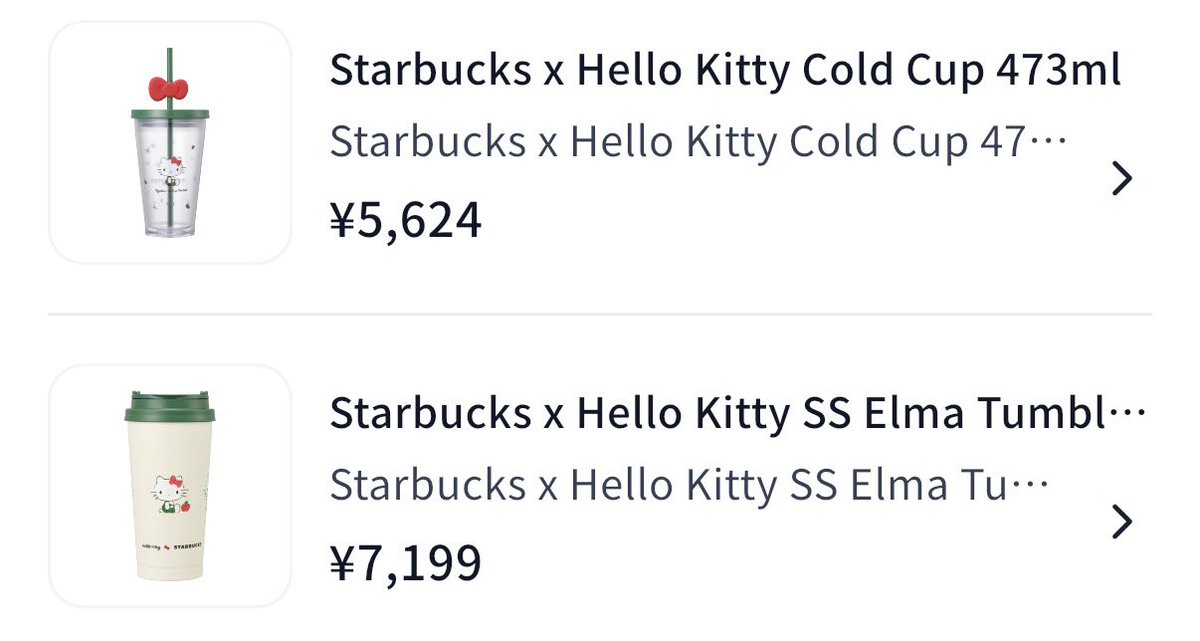The width and height of the screenshot is (1200, 641).
Task: Expand Cold Cup item via right chevron
Action: tap(1123, 179)
